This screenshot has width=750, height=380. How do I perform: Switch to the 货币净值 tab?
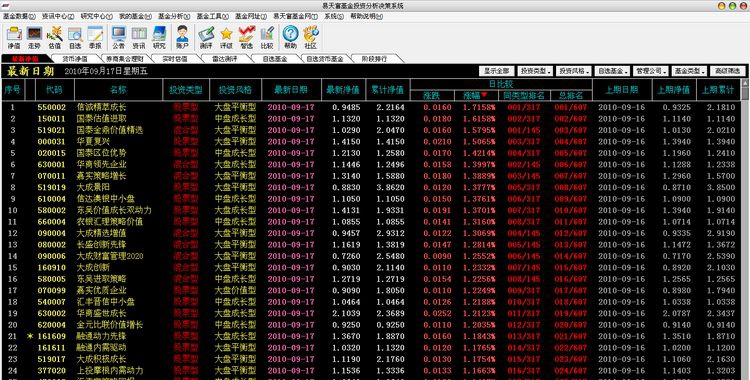75,59
